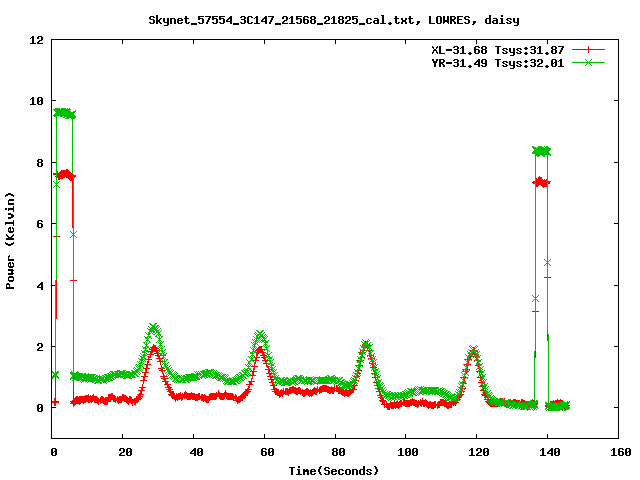Click the x-axis tick label 160

pos(621,452)
